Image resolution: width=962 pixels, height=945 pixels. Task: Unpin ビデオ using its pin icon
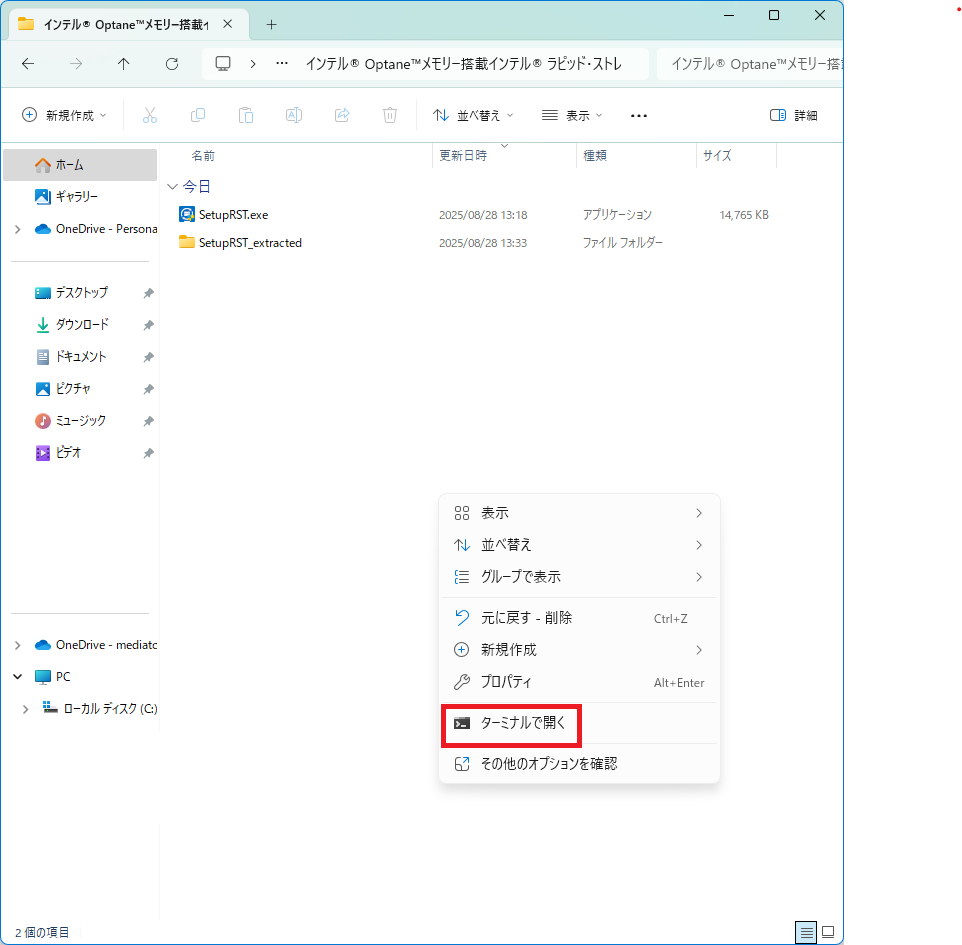[148, 453]
